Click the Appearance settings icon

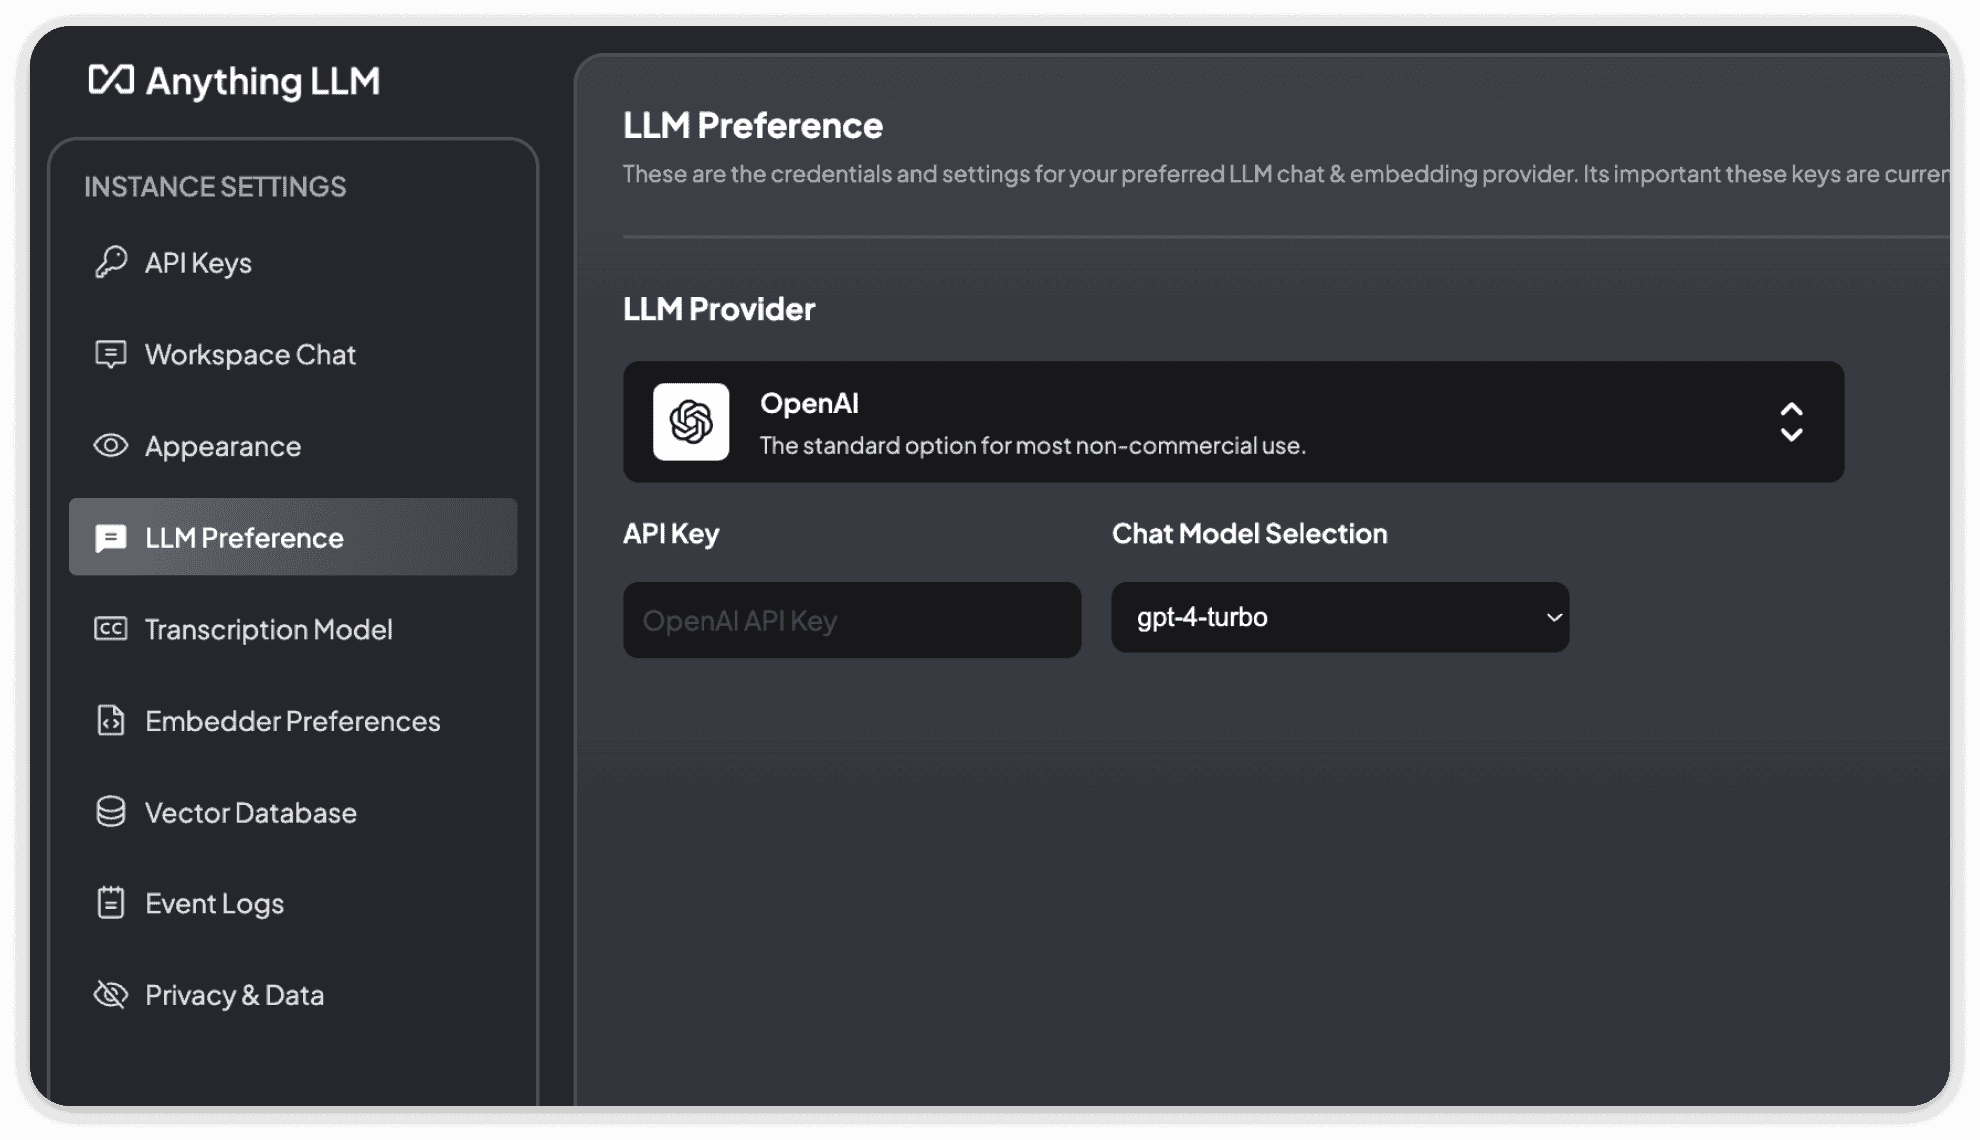109,443
